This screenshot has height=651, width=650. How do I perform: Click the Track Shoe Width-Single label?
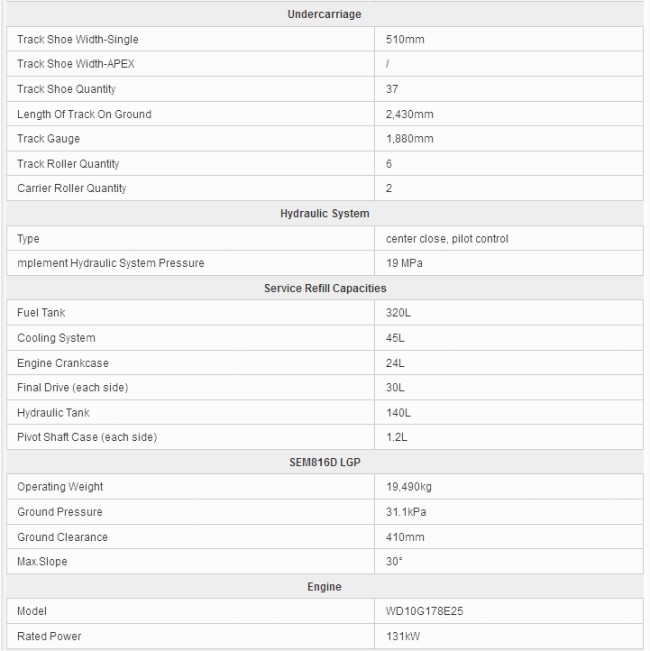[78, 40]
